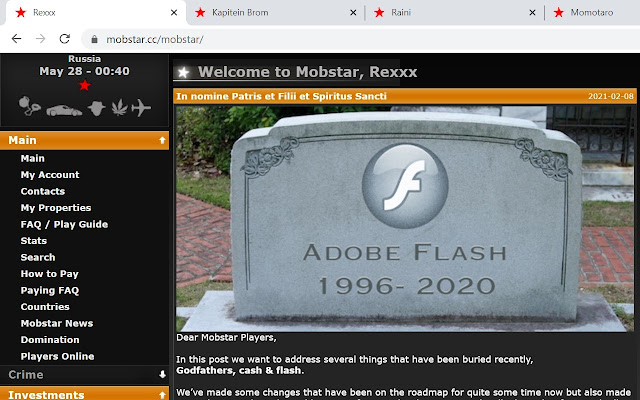Click the Welcome to Mobstar, Rexxx heading
Screen dimensions: 640x400
[307, 72]
